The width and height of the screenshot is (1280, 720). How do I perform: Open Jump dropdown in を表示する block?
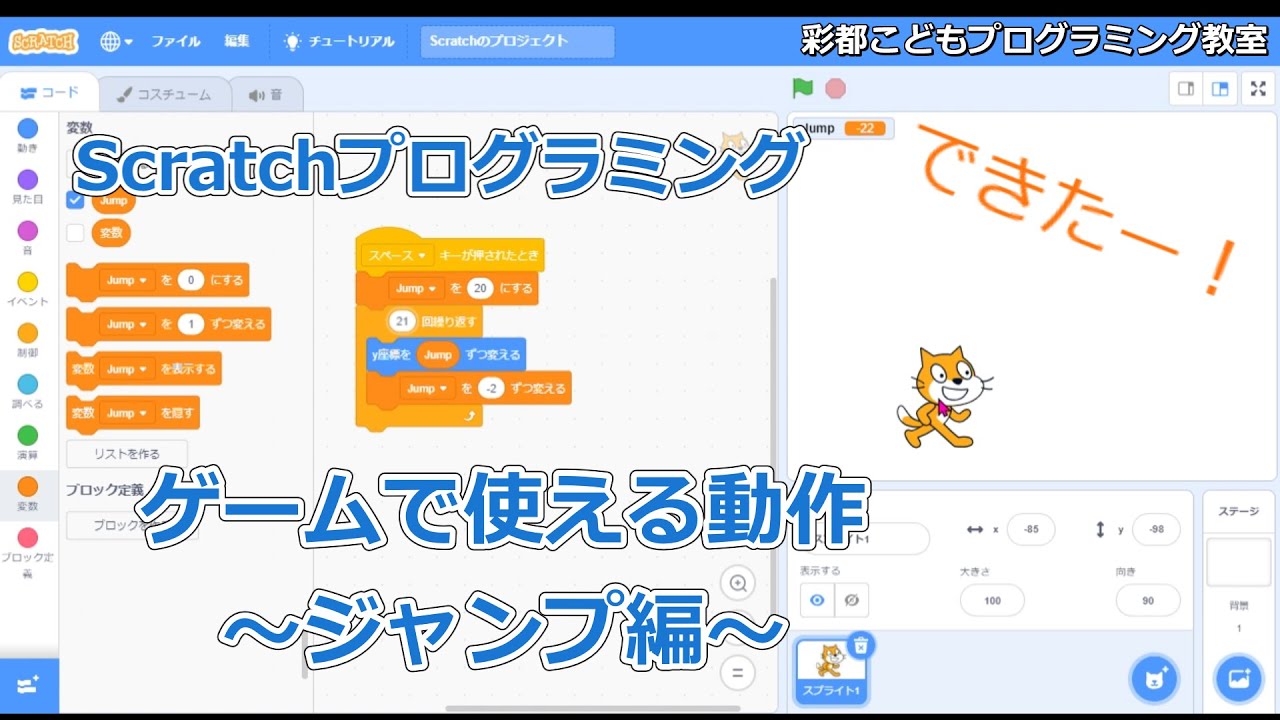127,369
